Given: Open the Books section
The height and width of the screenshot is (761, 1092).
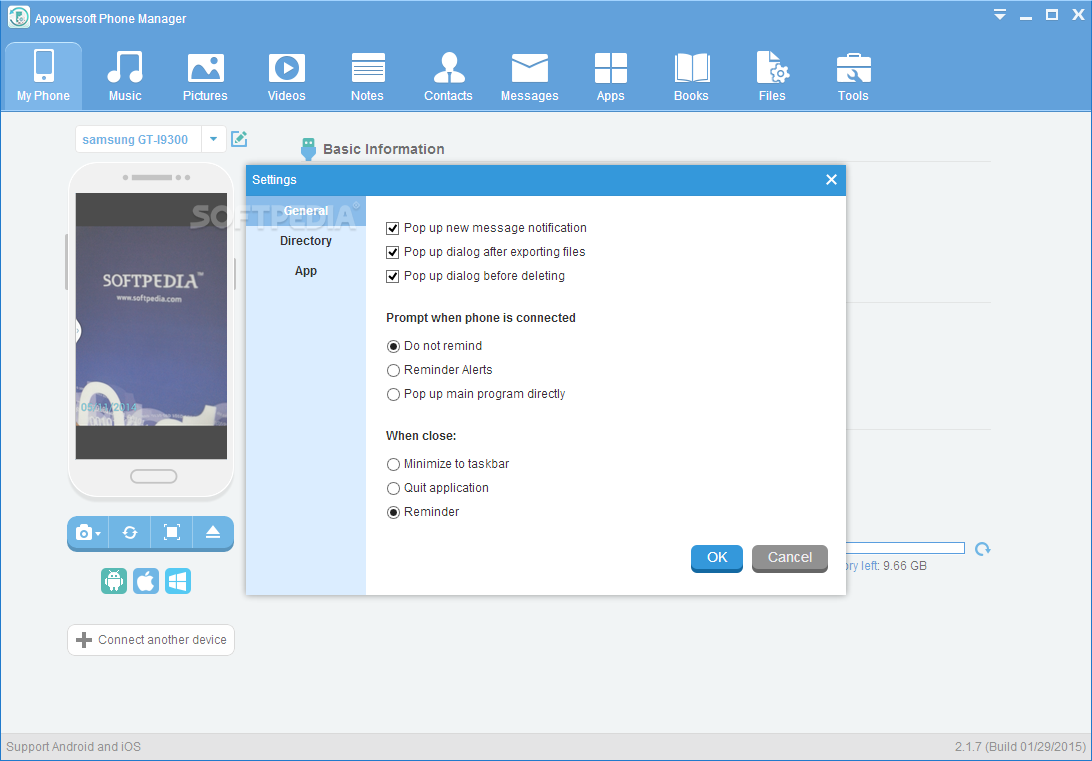Looking at the screenshot, I should click(691, 76).
